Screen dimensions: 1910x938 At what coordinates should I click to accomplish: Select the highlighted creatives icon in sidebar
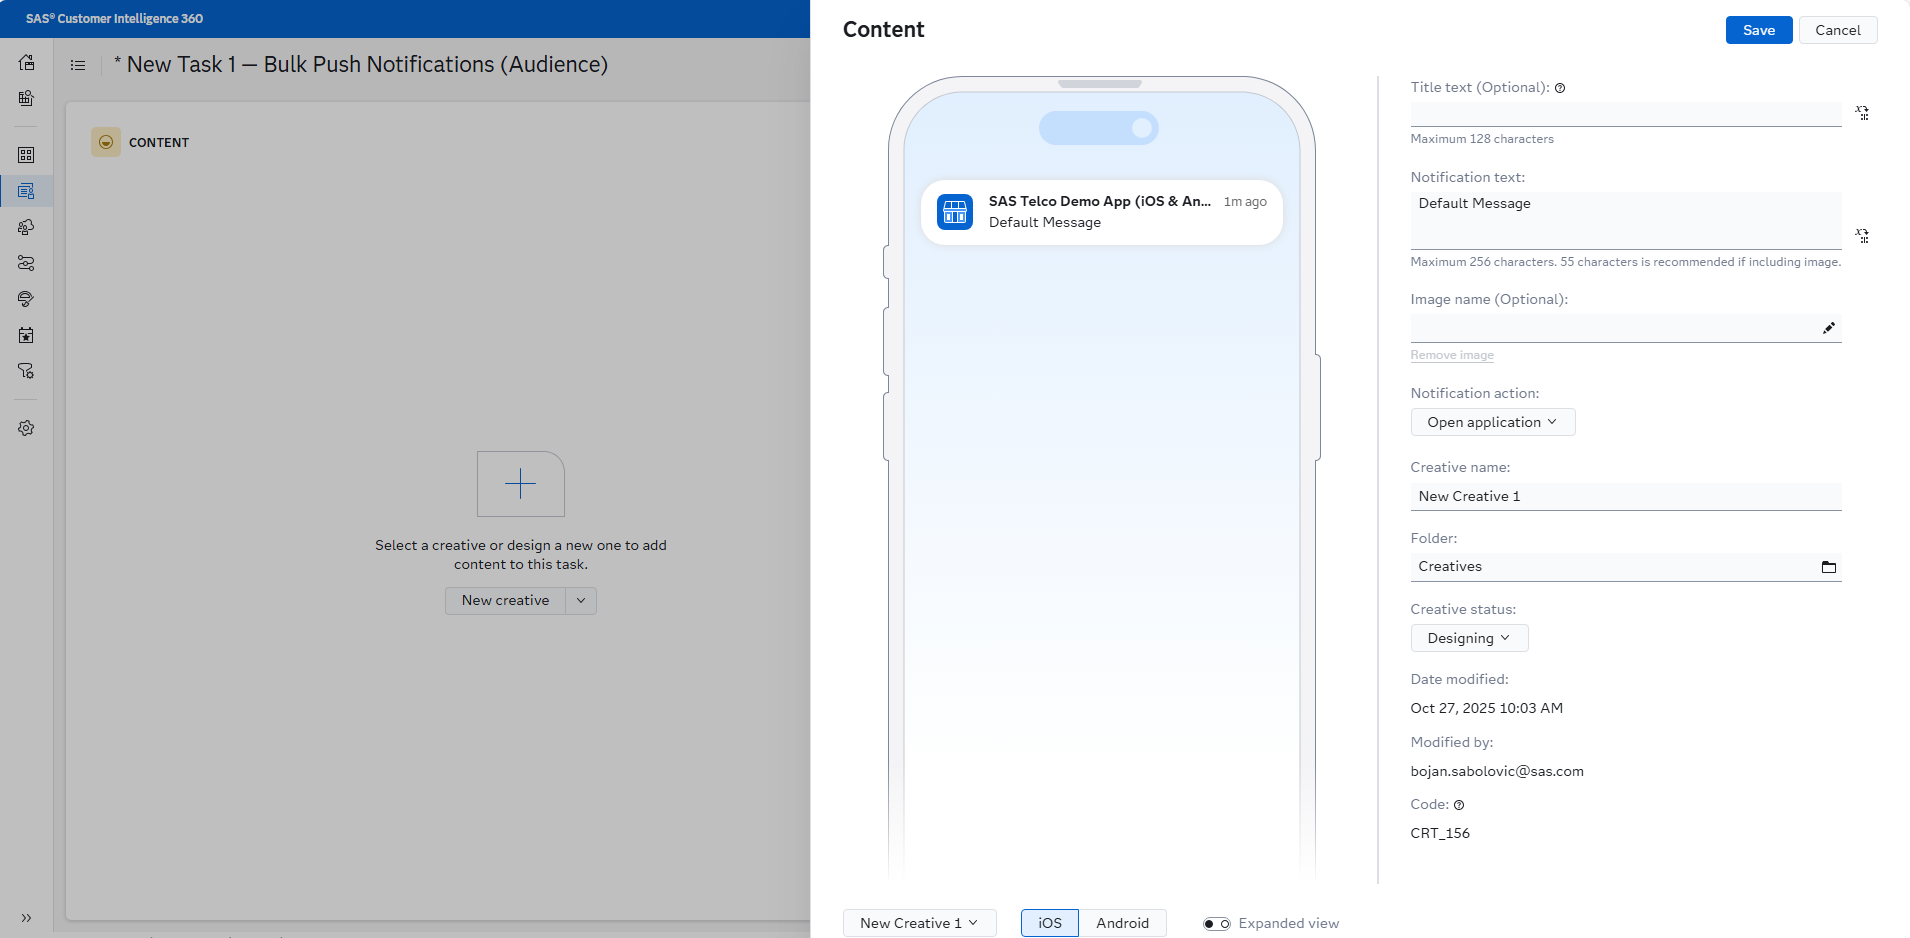tap(26, 190)
